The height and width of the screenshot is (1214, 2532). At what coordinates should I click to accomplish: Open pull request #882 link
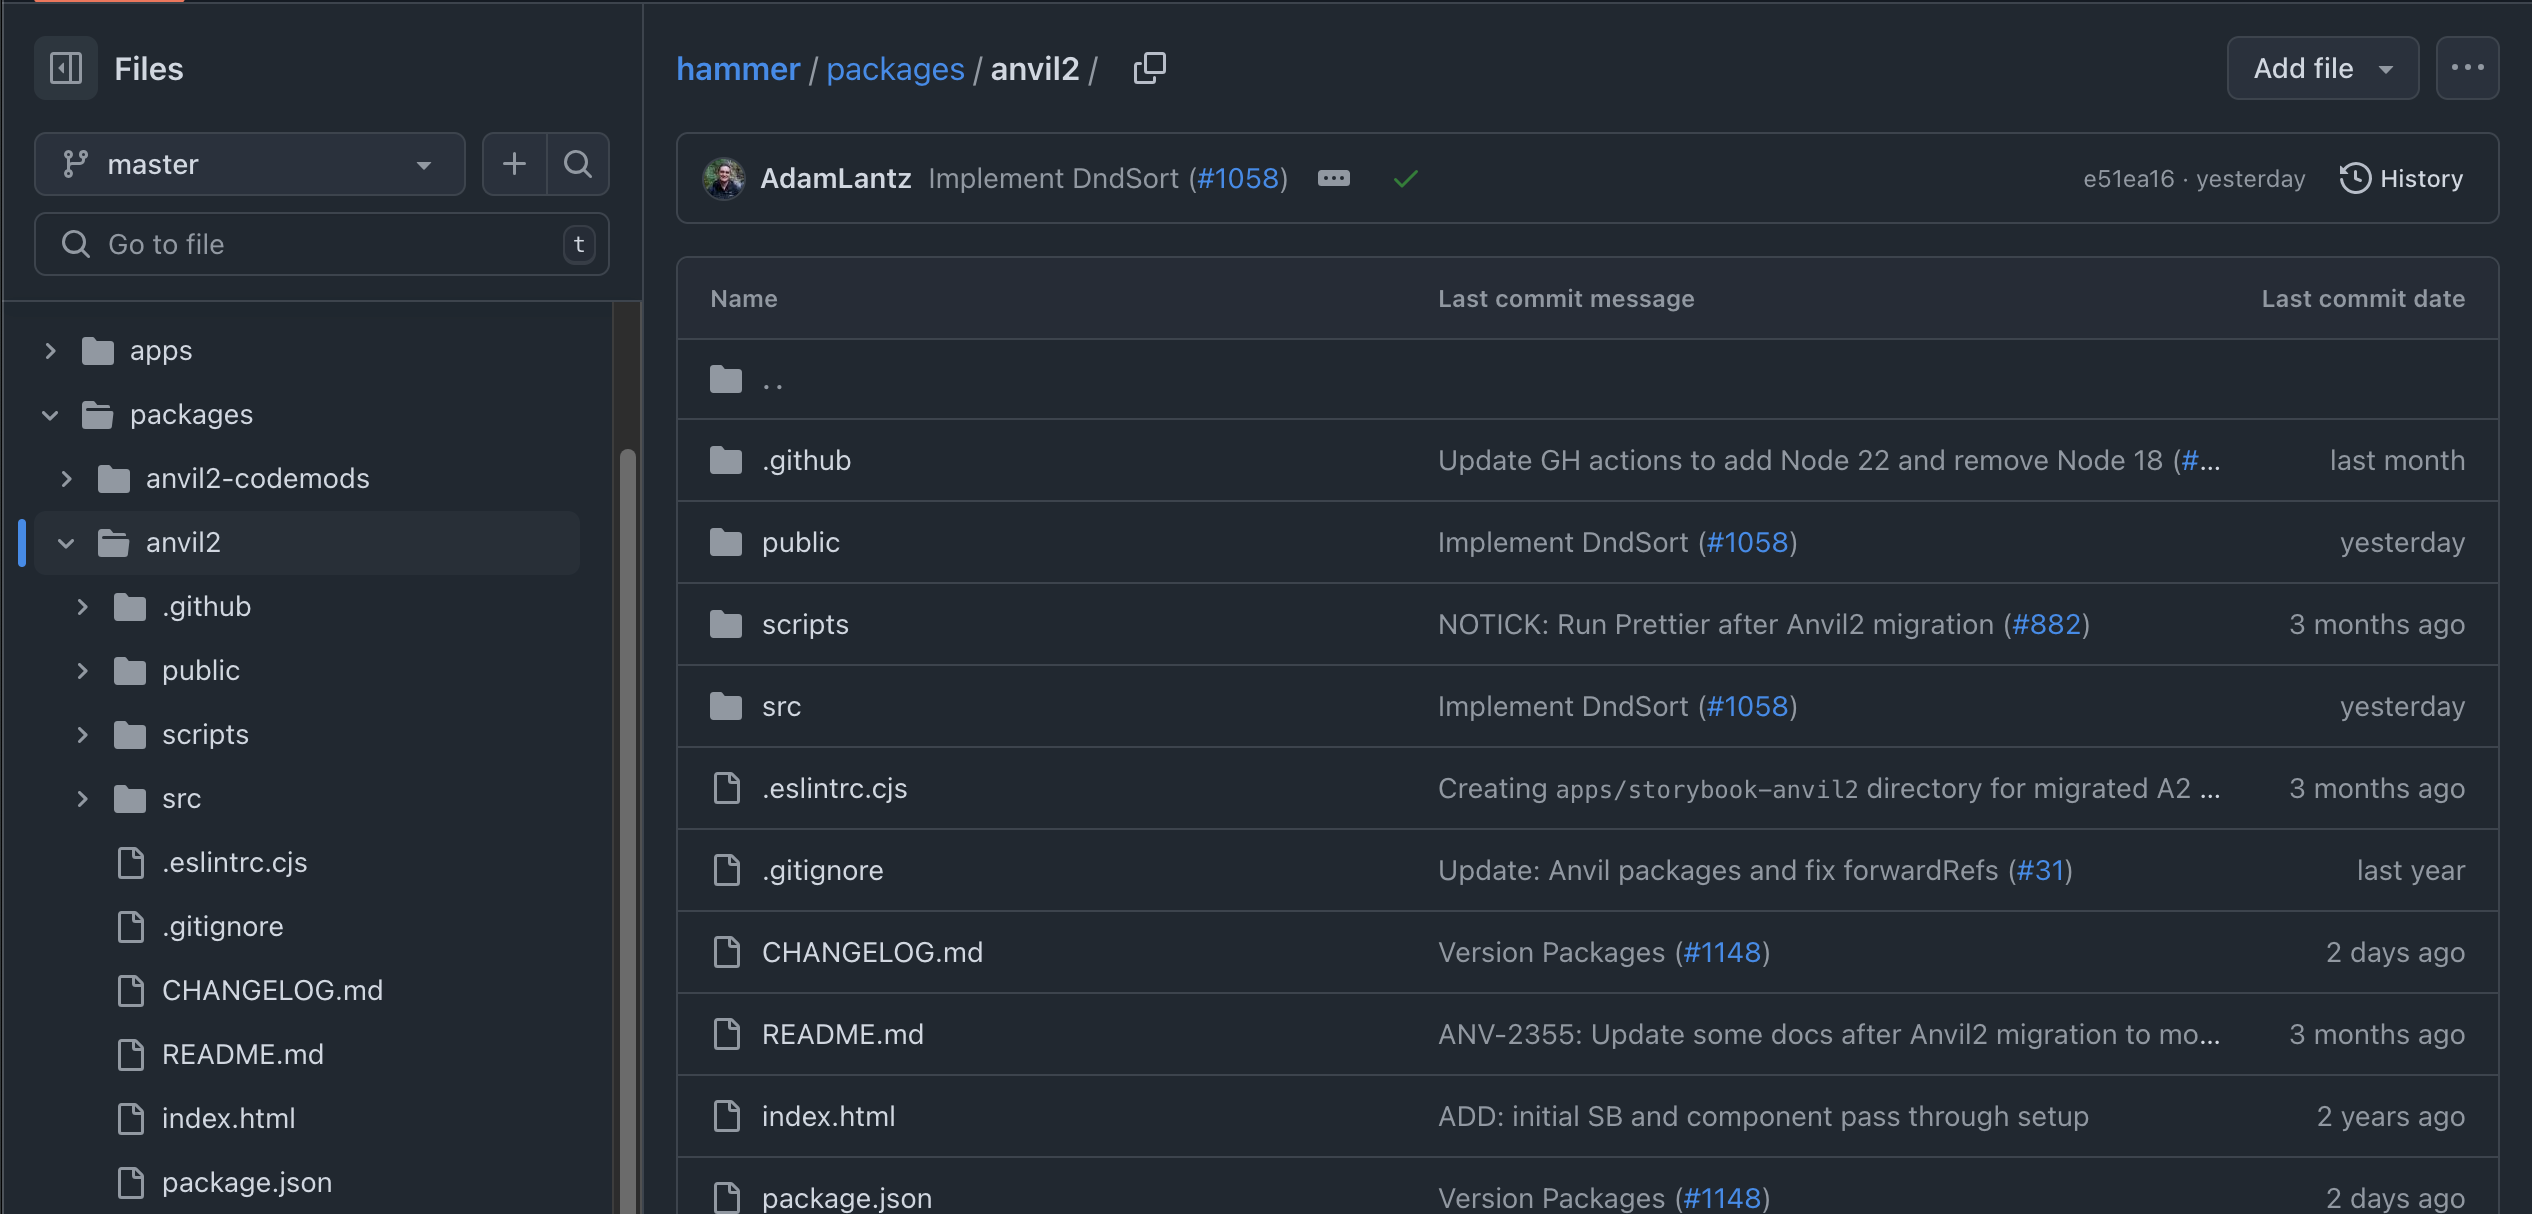pyautogui.click(x=2046, y=625)
